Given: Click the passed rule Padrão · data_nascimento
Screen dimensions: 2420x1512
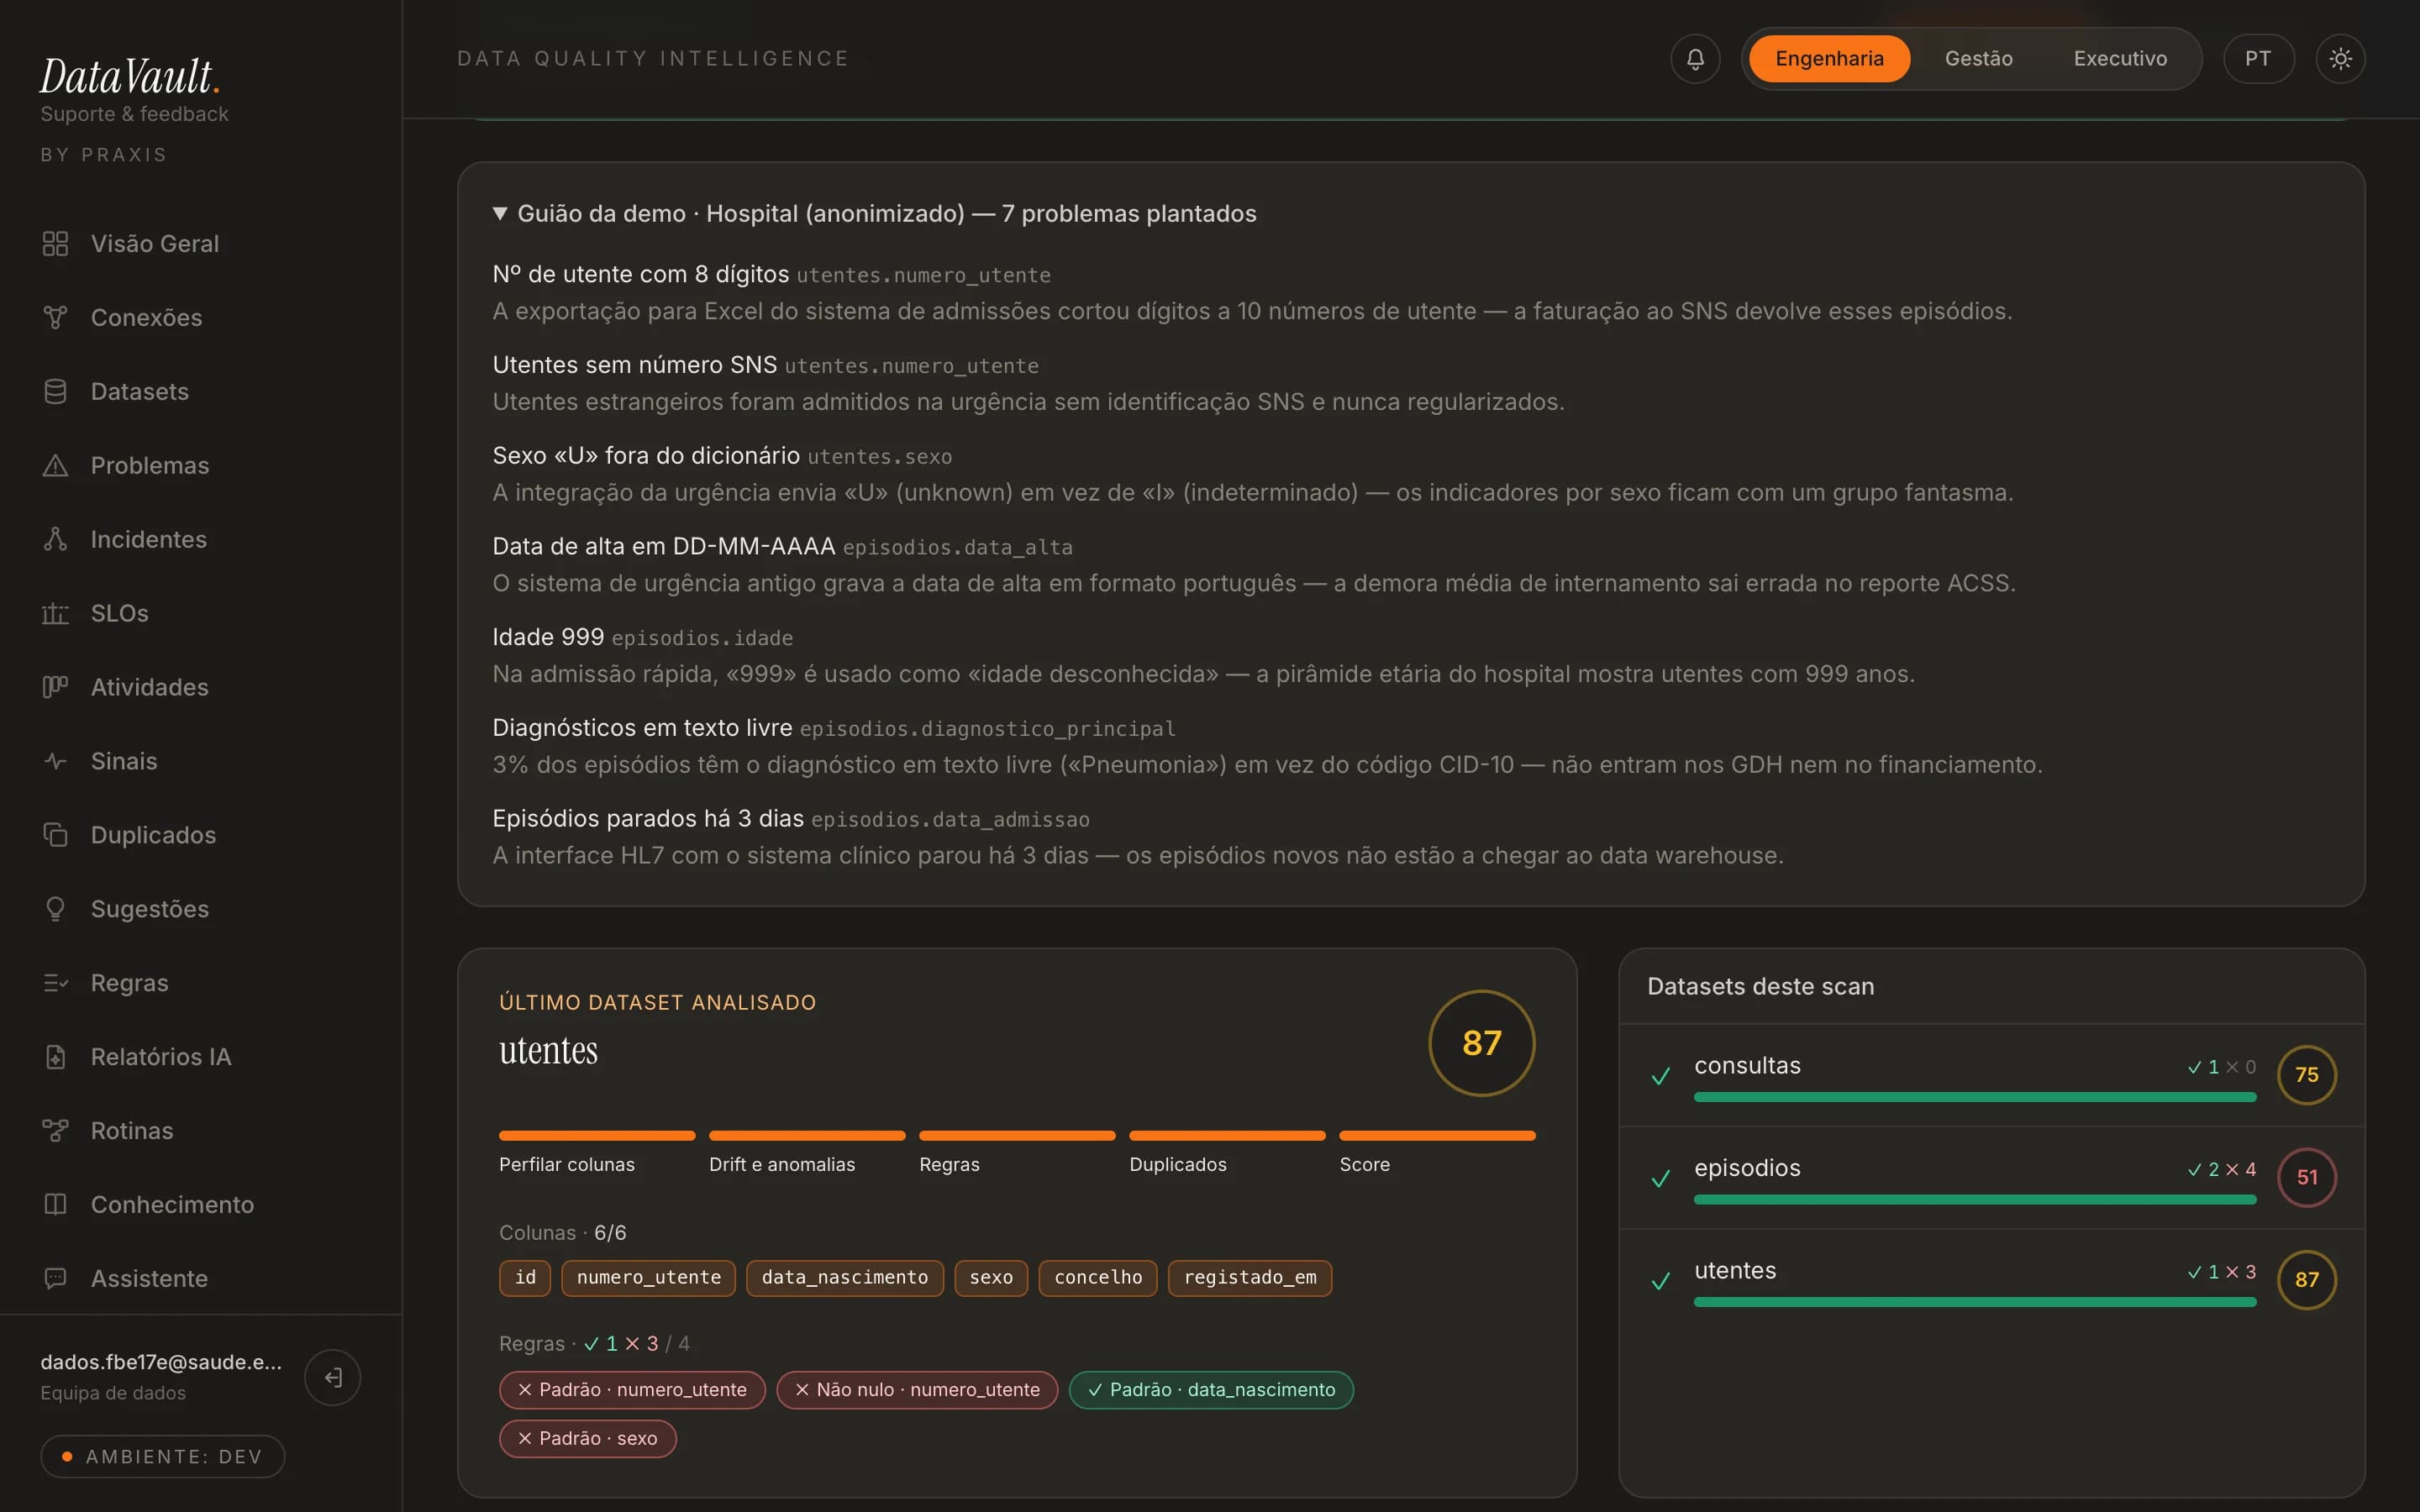Looking at the screenshot, I should tap(1211, 1390).
